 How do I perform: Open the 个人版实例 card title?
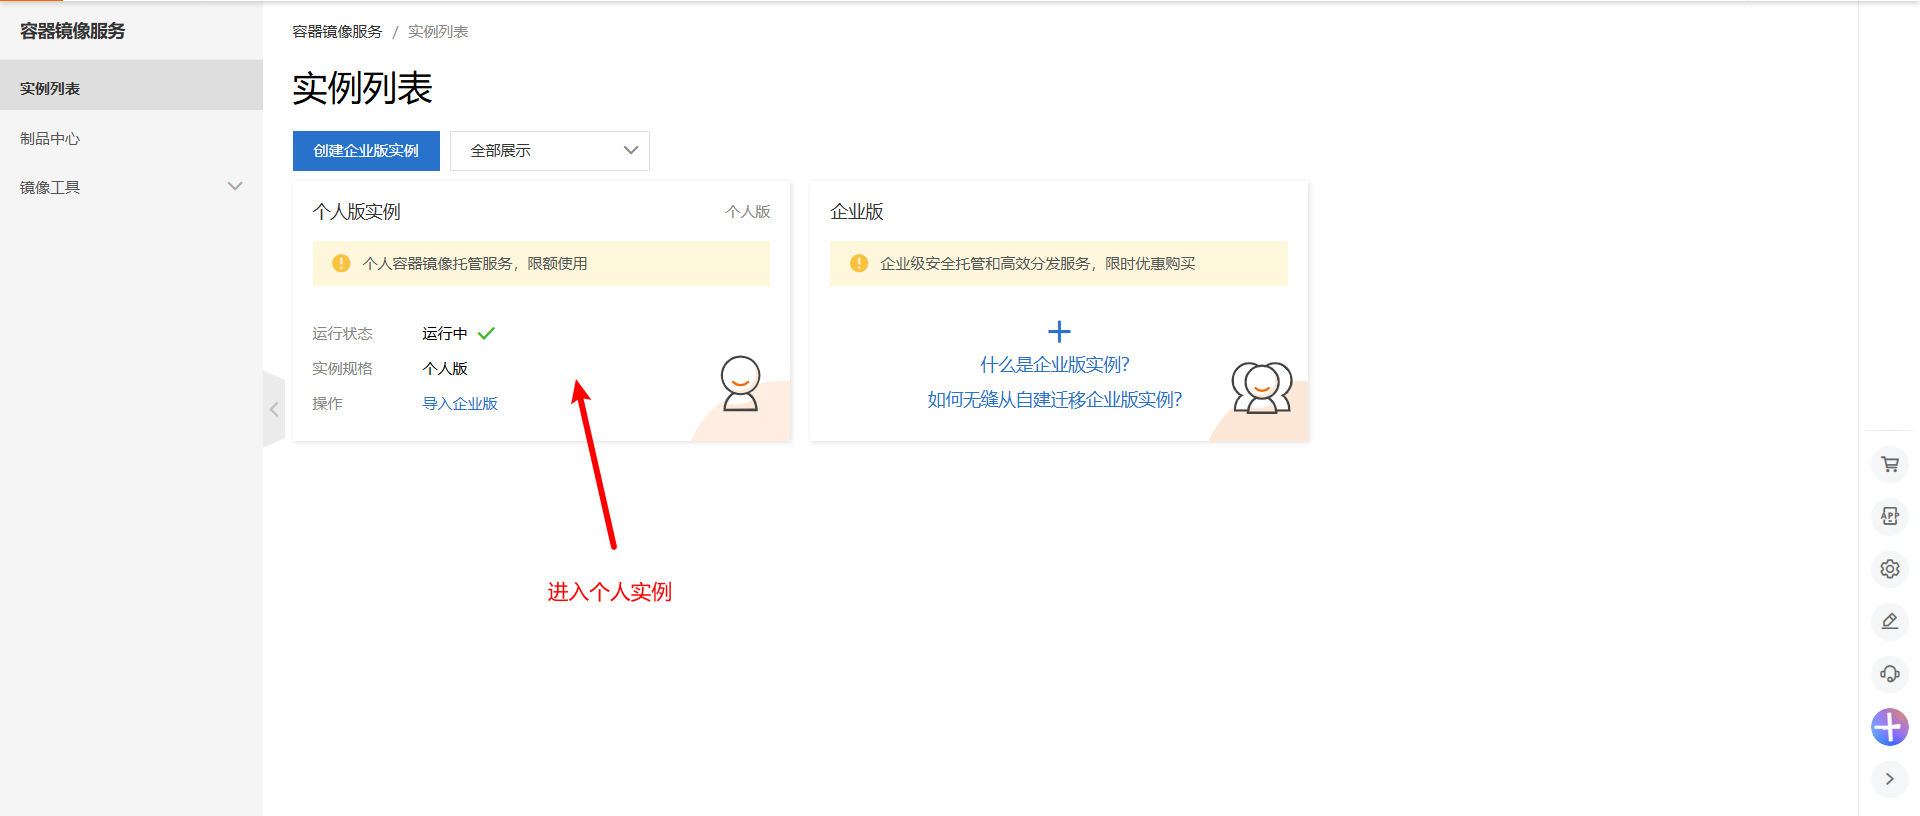pyautogui.click(x=356, y=212)
